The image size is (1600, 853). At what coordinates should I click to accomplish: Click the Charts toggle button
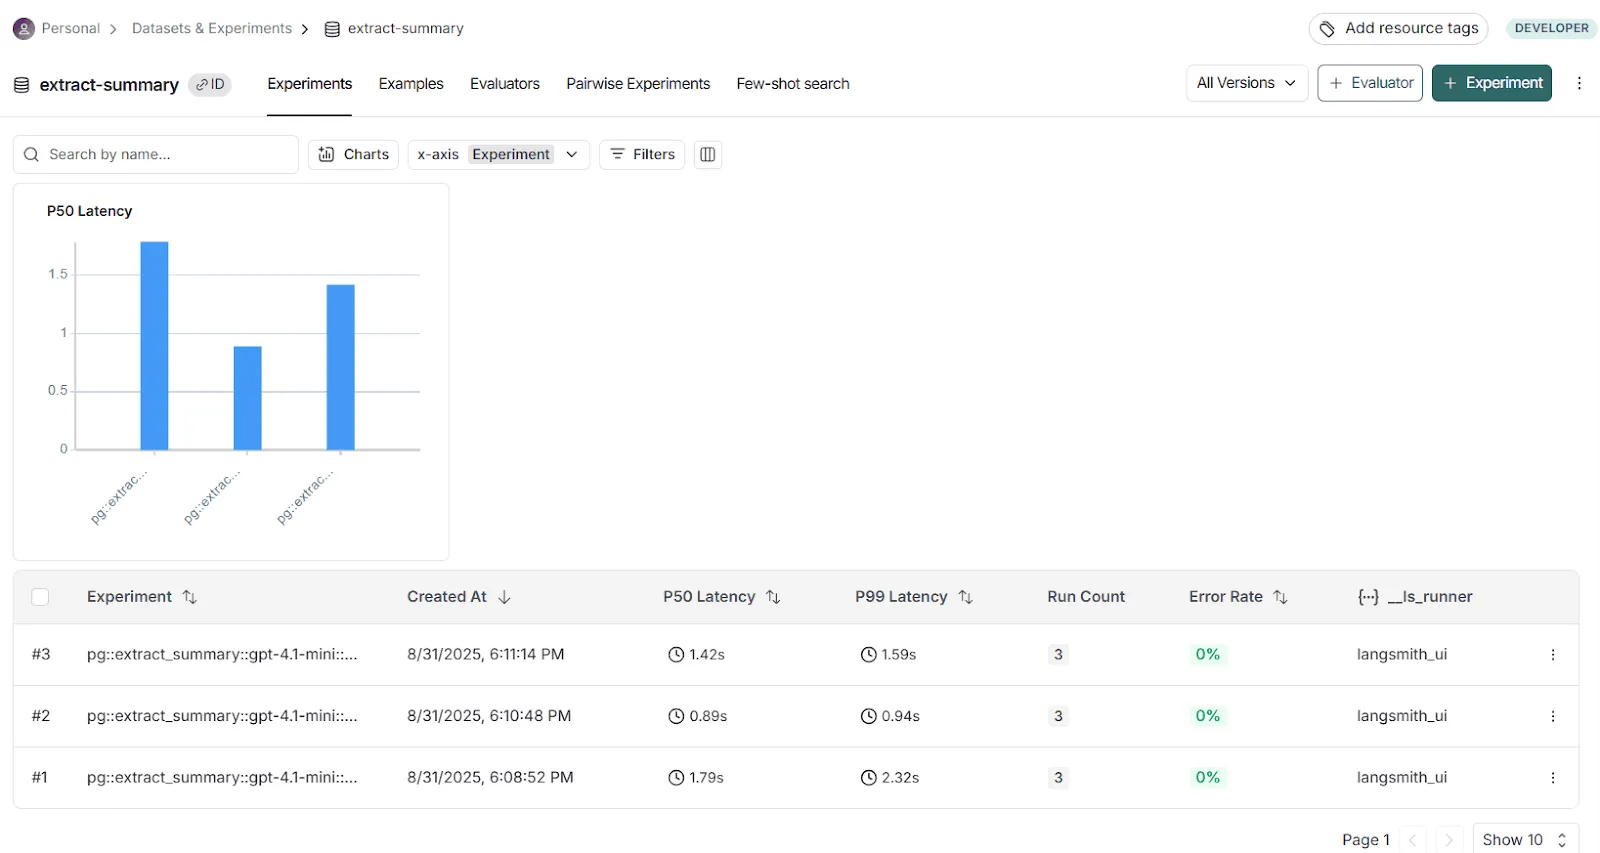(x=353, y=155)
